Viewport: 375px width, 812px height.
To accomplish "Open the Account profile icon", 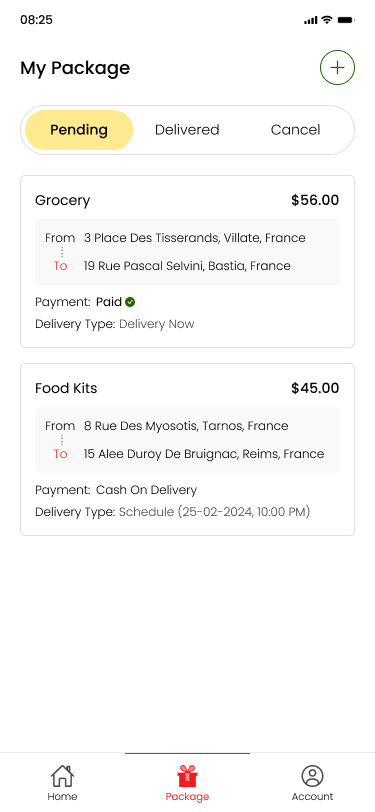I will [x=312, y=776].
